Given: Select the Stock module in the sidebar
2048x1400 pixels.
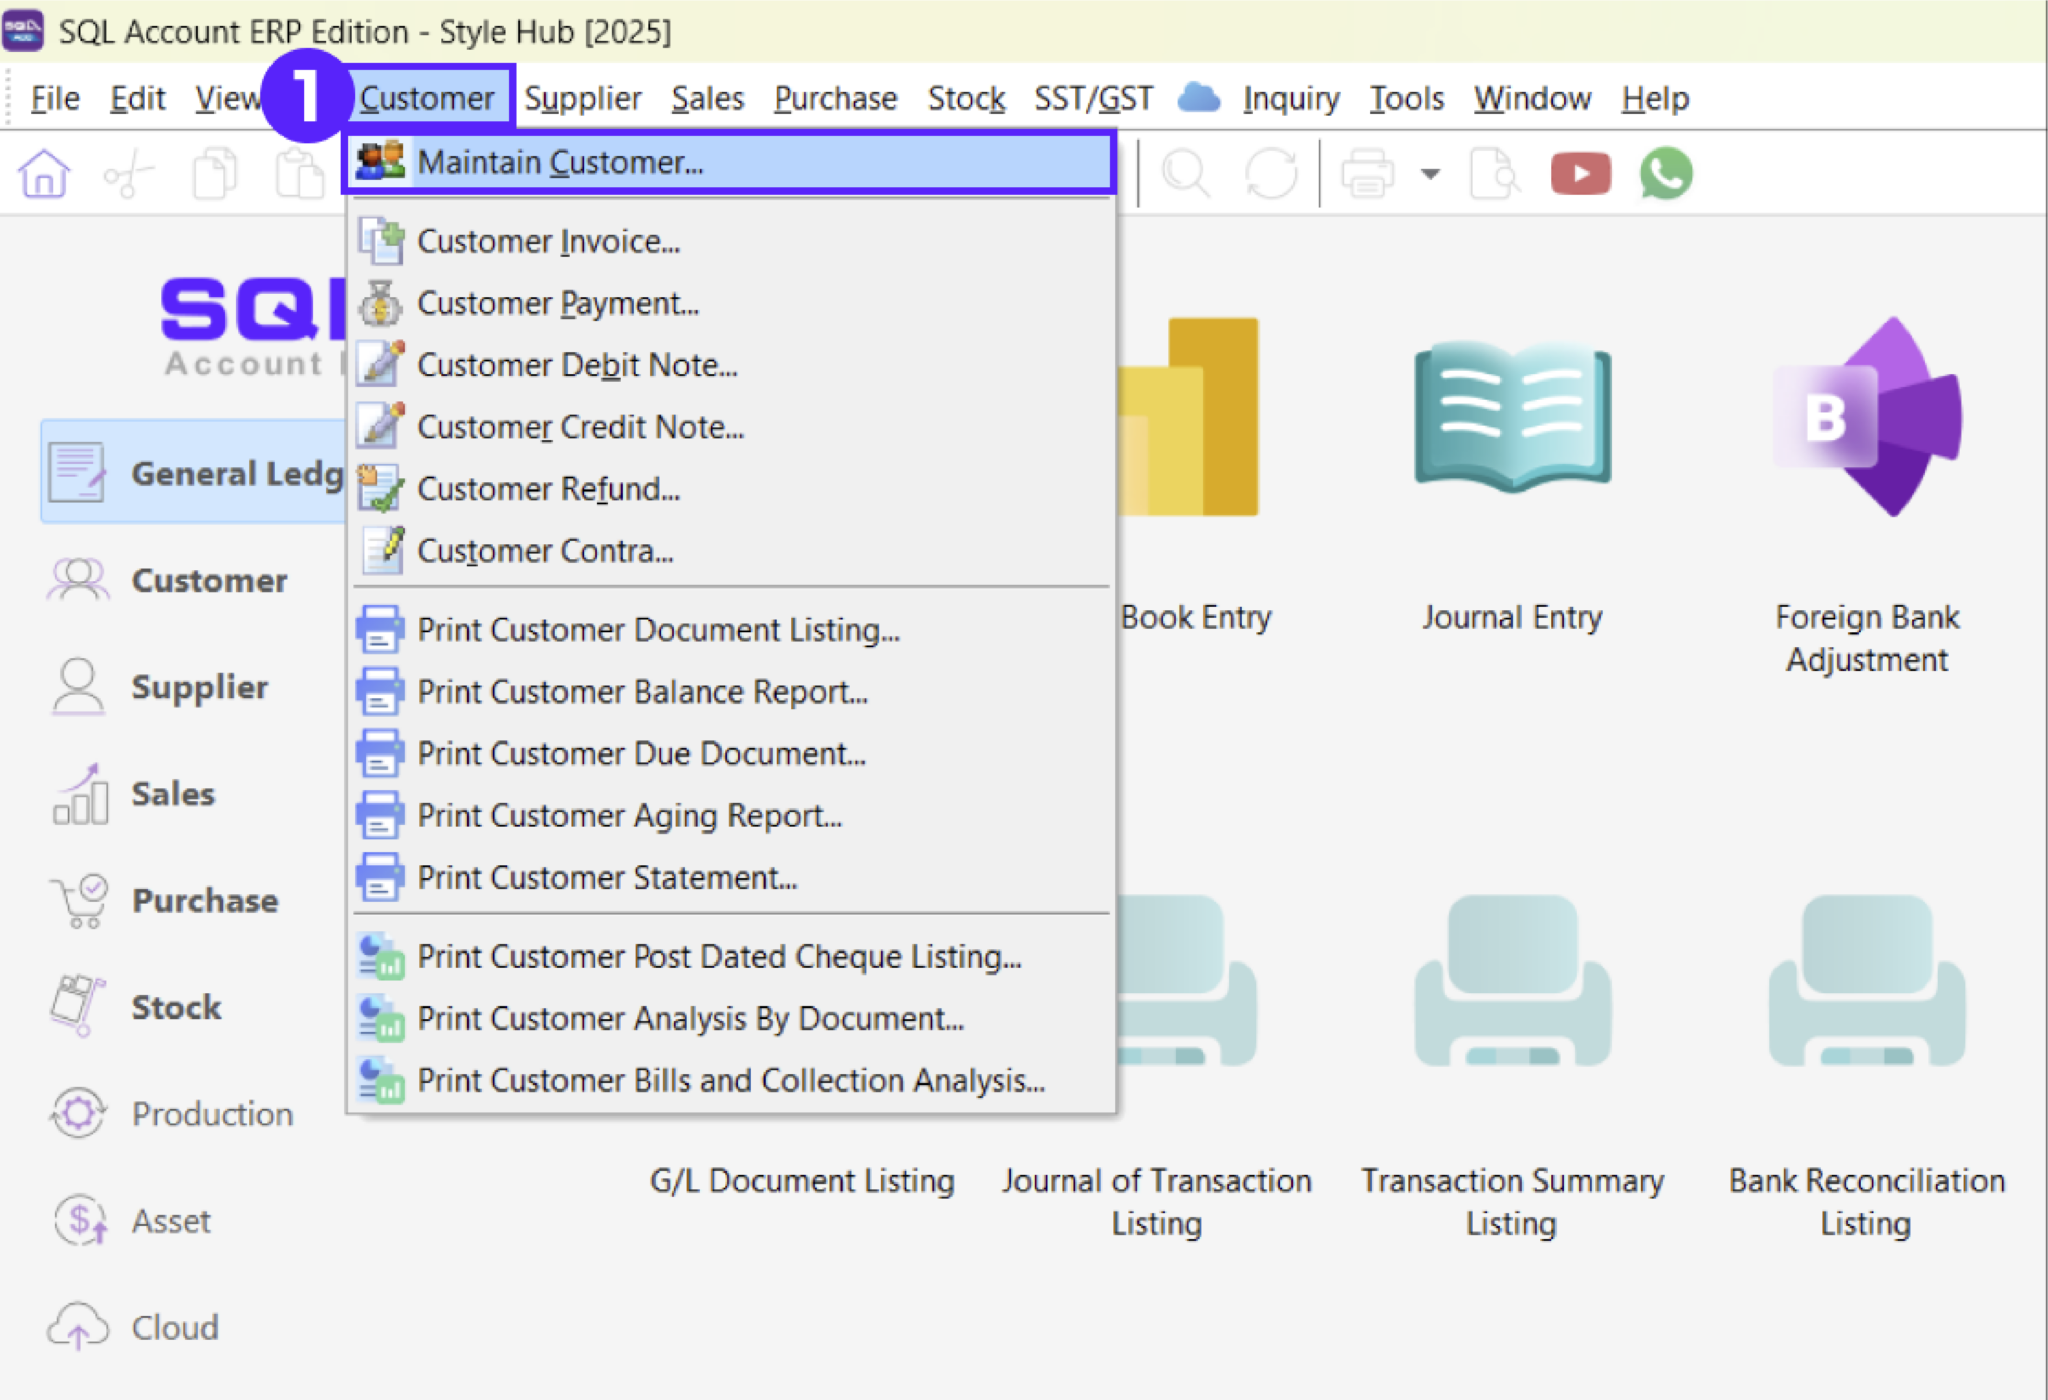Looking at the screenshot, I should [176, 1007].
